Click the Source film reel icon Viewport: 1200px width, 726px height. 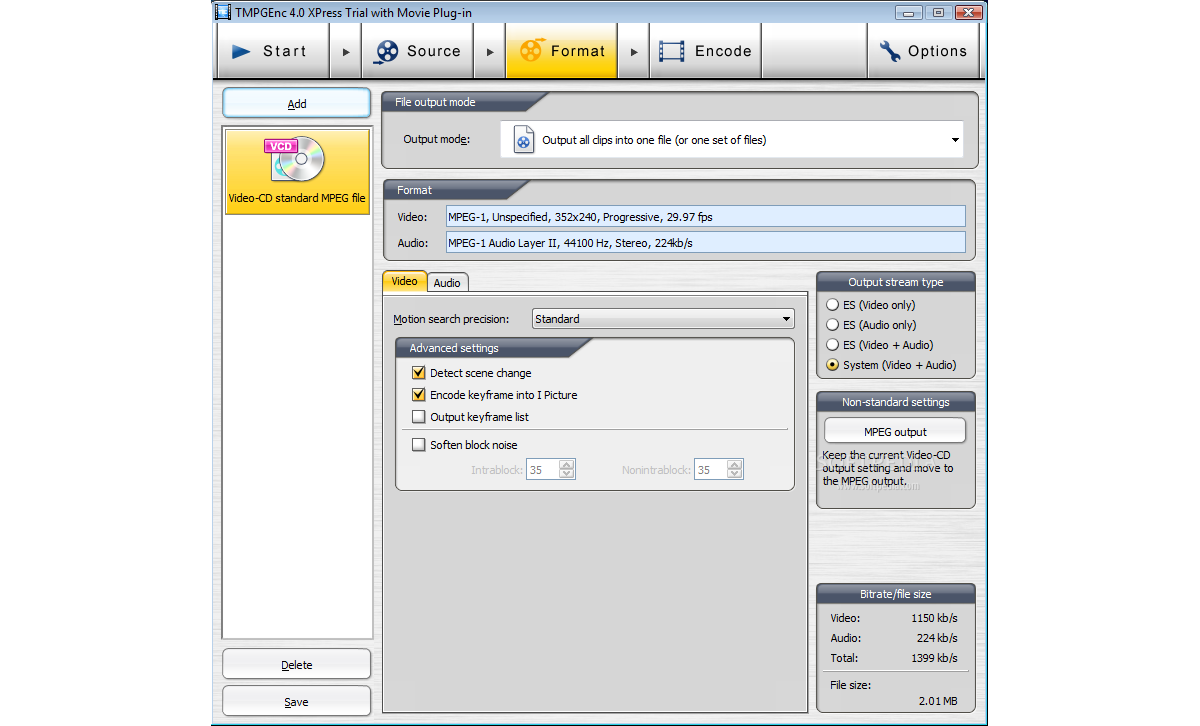click(386, 51)
